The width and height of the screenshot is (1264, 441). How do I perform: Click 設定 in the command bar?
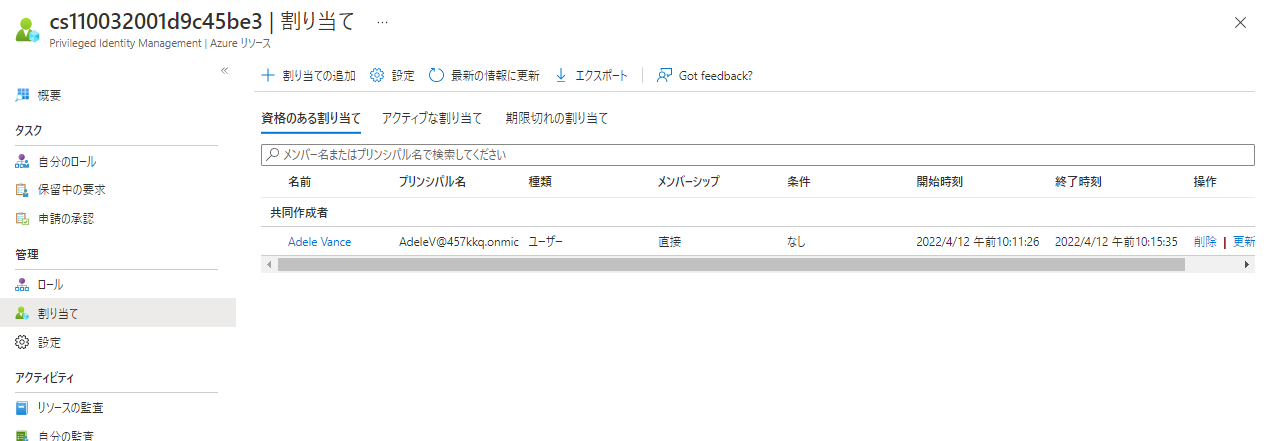click(392, 75)
